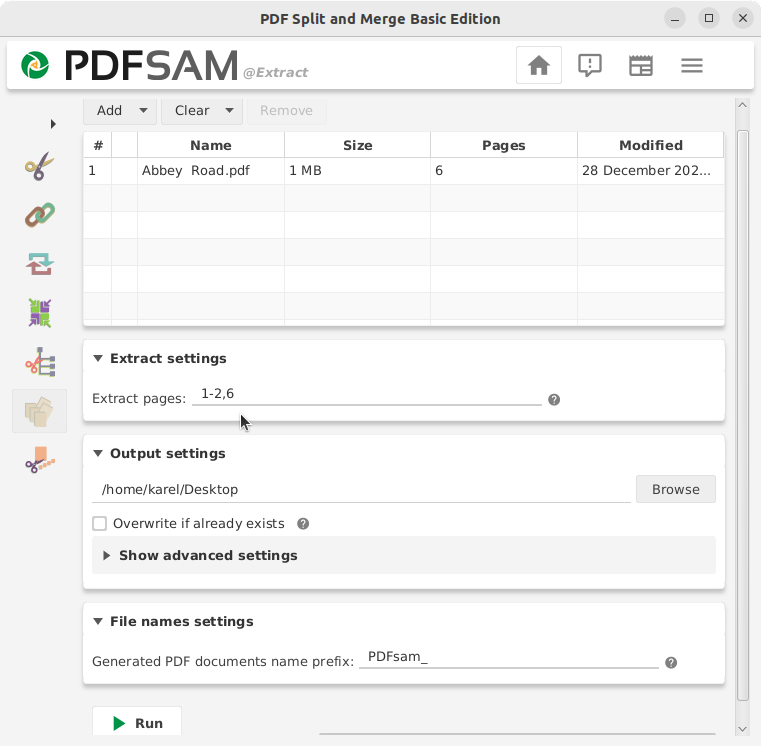The image size is (761, 746).
Task: Maximize the PDFsam window
Action: (x=709, y=18)
